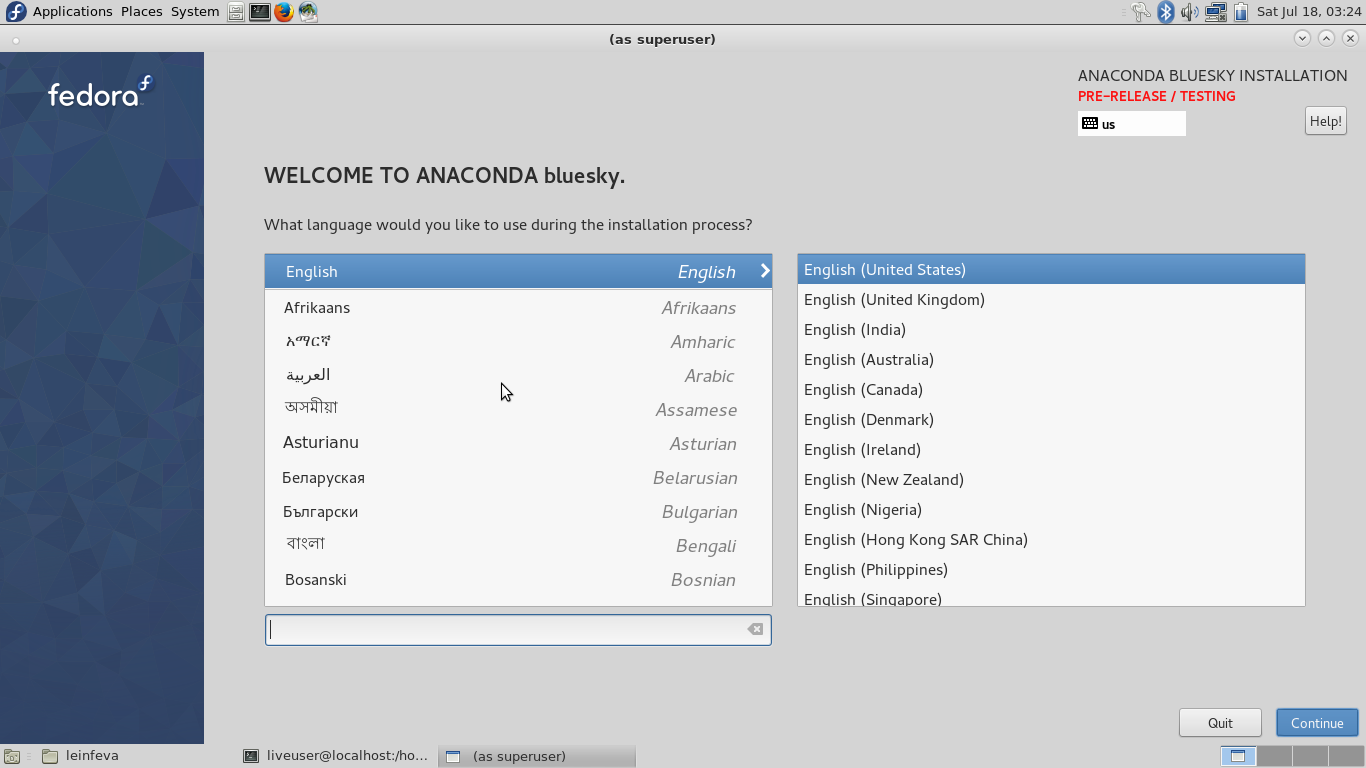Clear the language search field
Viewport: 1366px width, 768px height.
point(755,629)
